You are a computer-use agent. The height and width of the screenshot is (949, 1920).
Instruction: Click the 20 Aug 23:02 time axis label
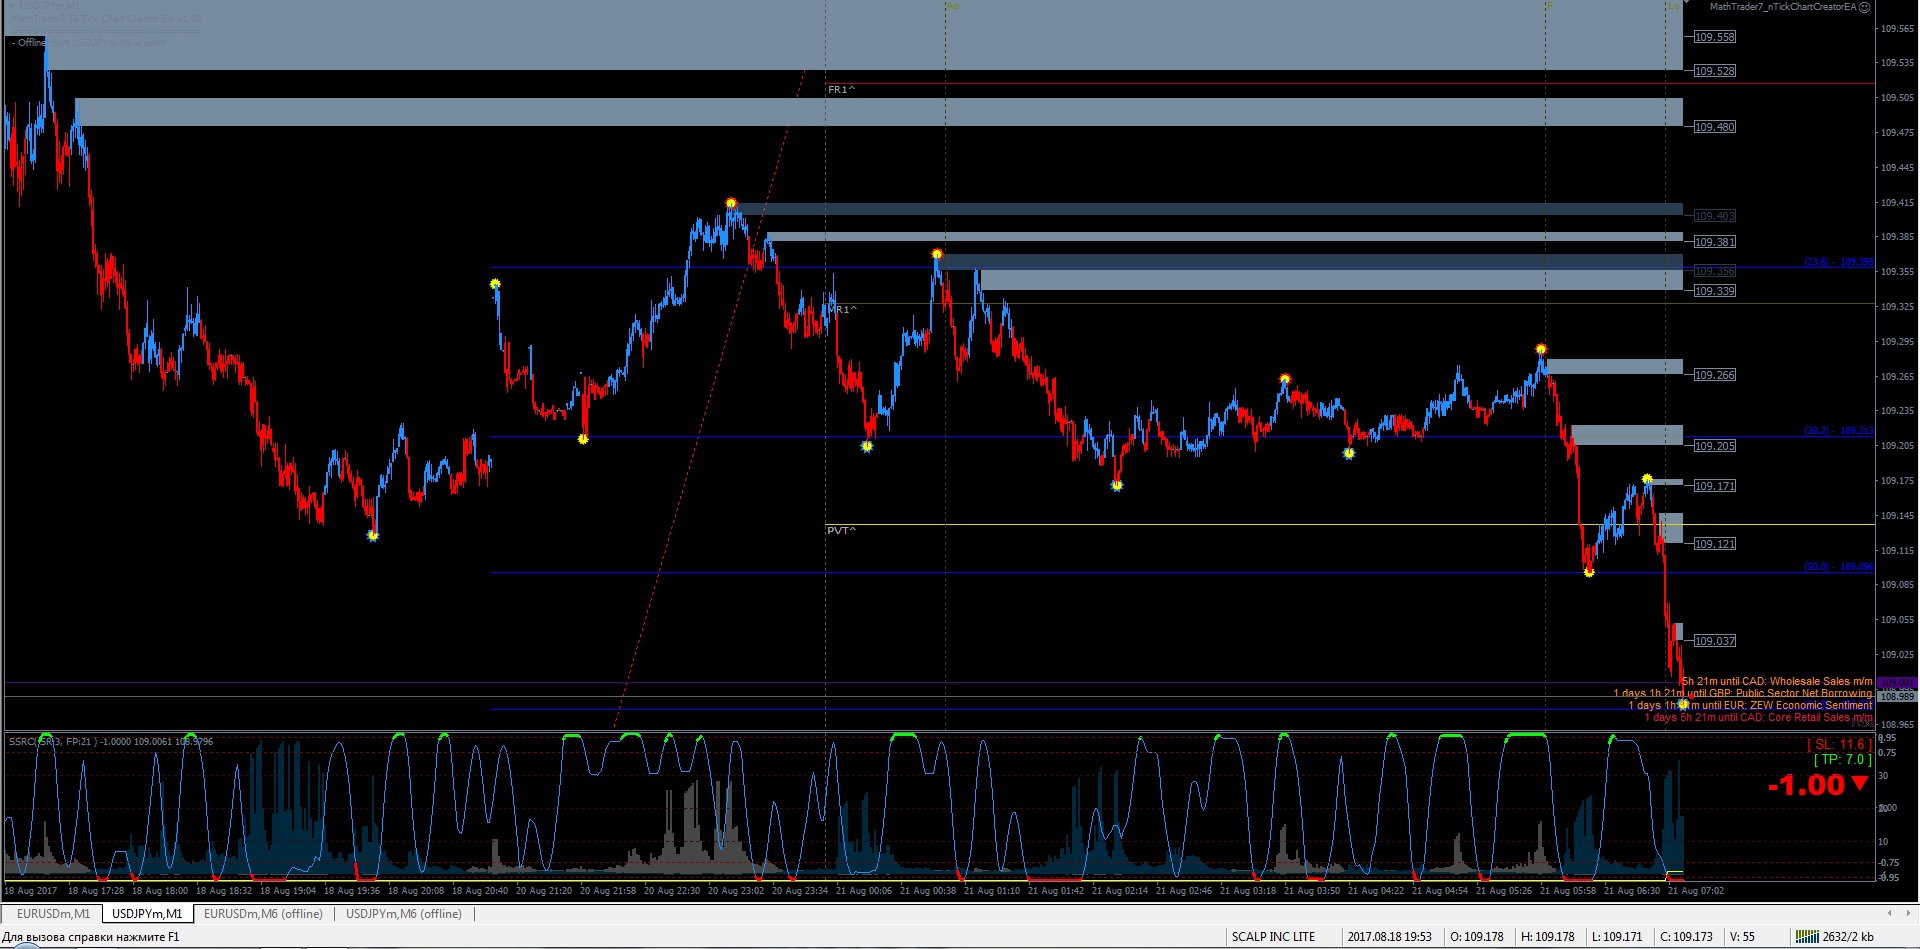[736, 891]
